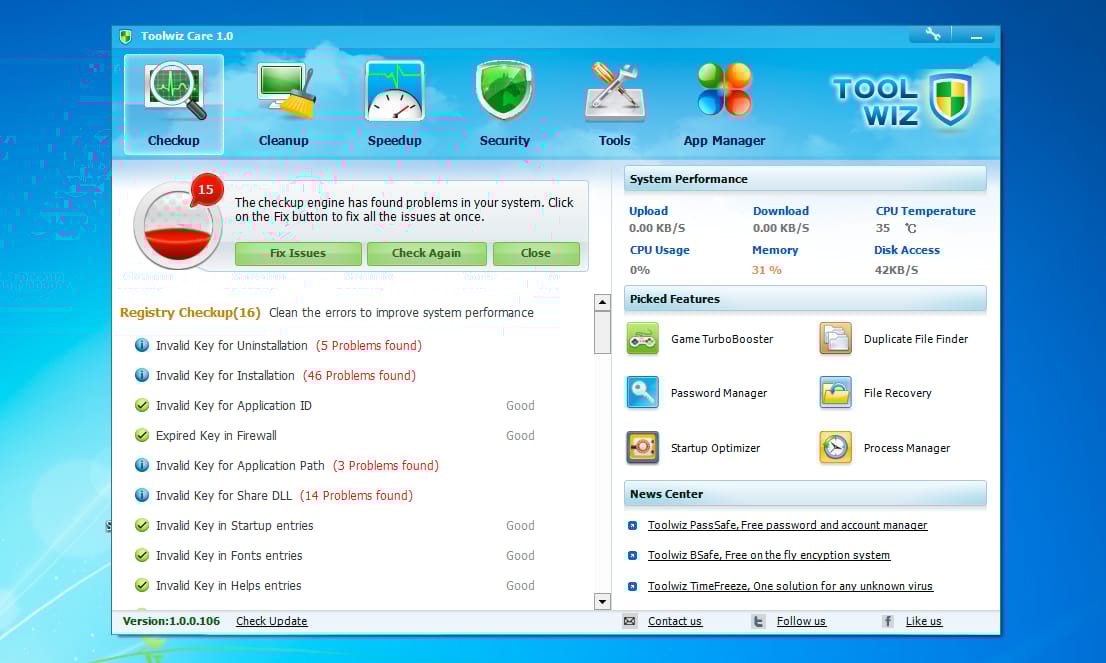Select '(5 Problems found)' uninstallation text
Image resolution: width=1106 pixels, height=663 pixels.
coord(369,346)
